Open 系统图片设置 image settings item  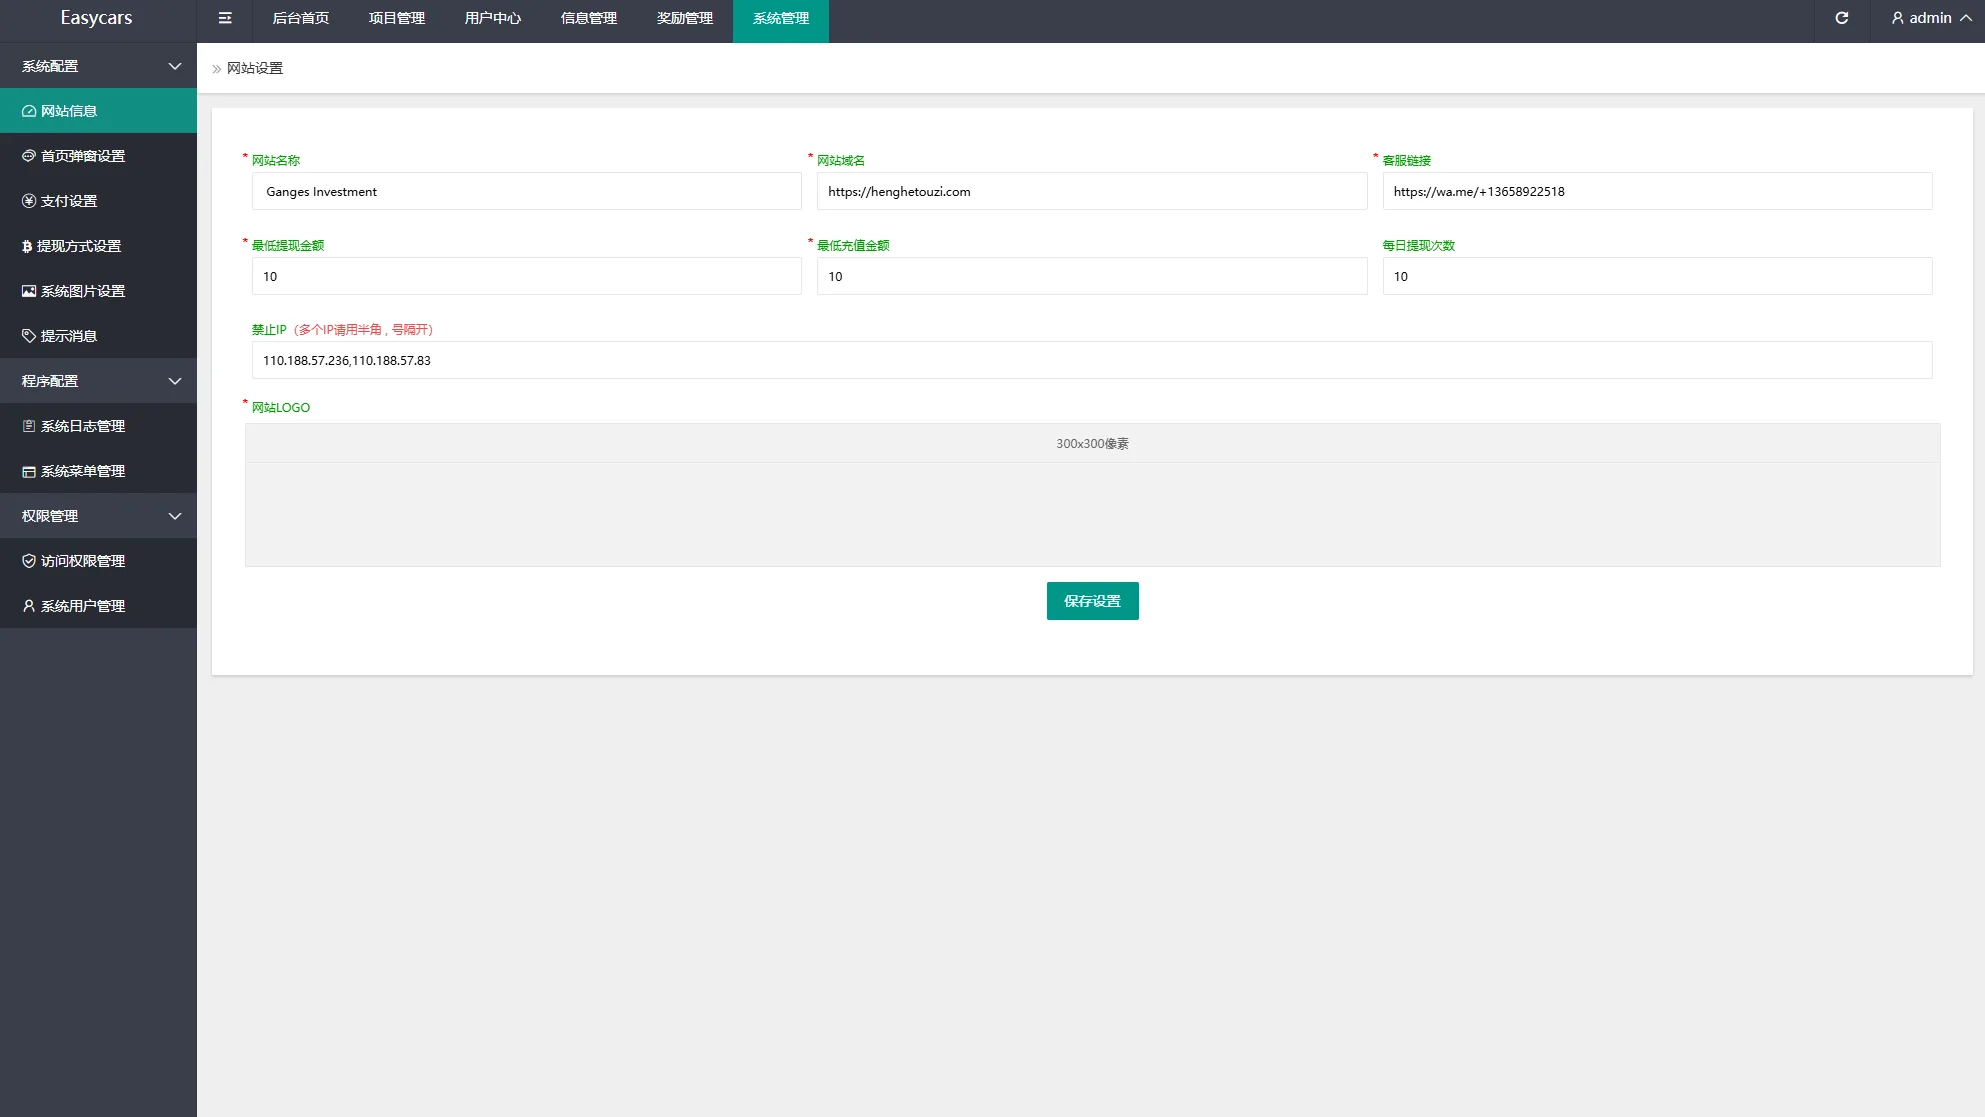pos(83,291)
